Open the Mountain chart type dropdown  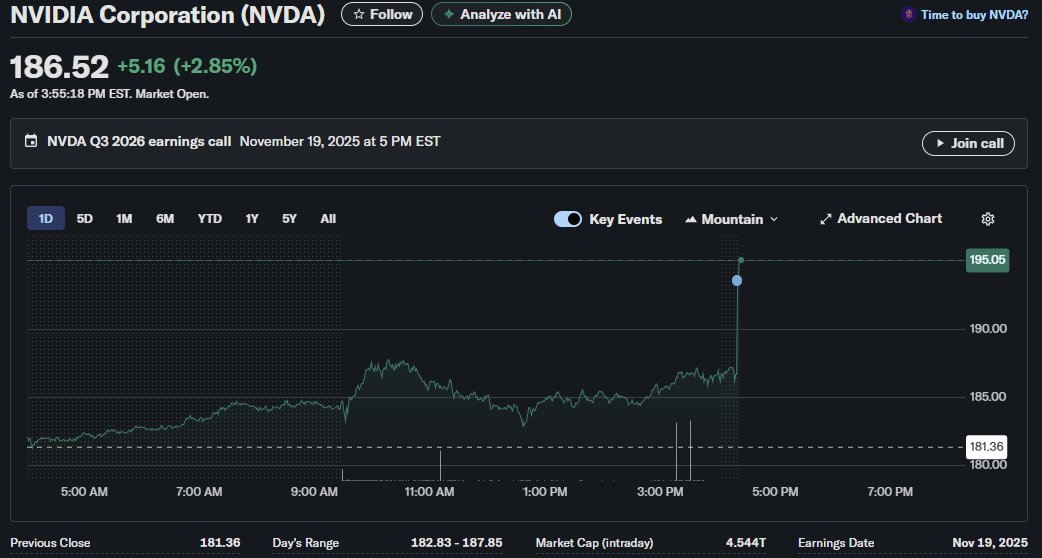point(731,219)
